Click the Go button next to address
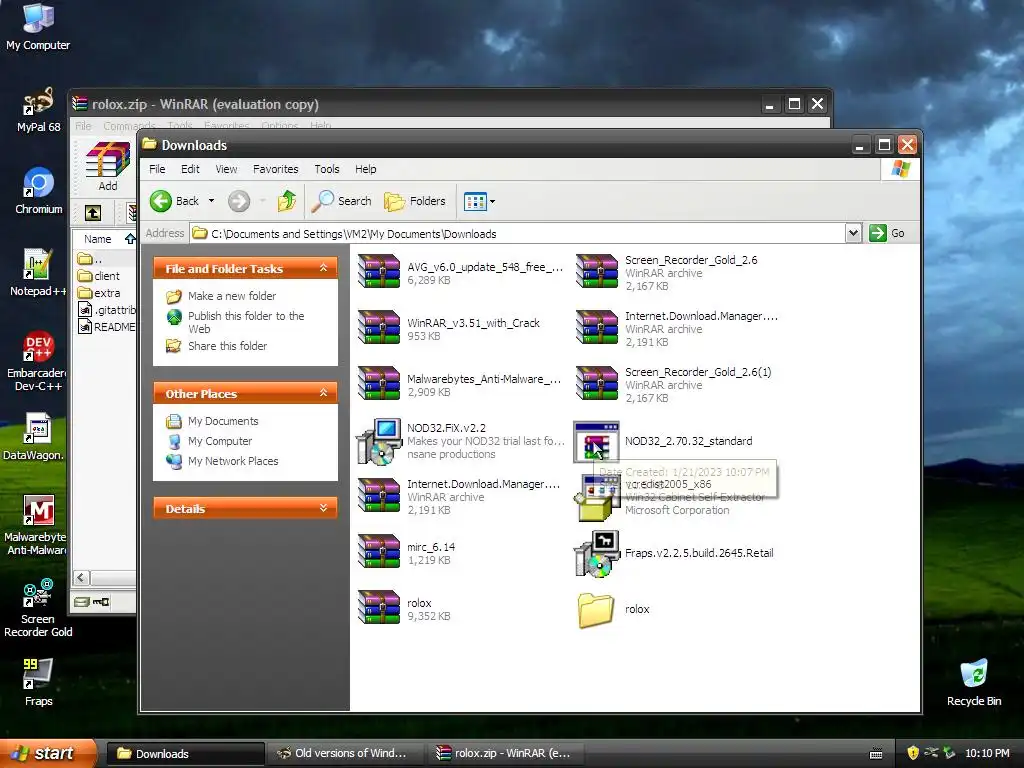The height and width of the screenshot is (768, 1024). [887, 233]
